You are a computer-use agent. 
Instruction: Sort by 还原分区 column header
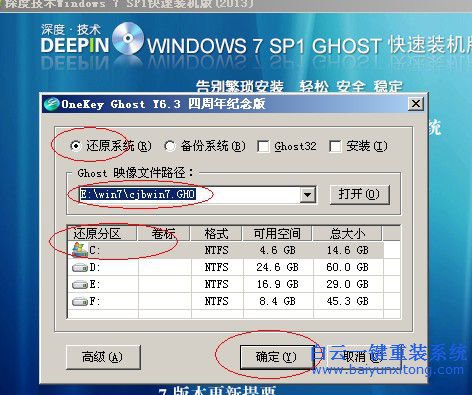(x=102, y=234)
